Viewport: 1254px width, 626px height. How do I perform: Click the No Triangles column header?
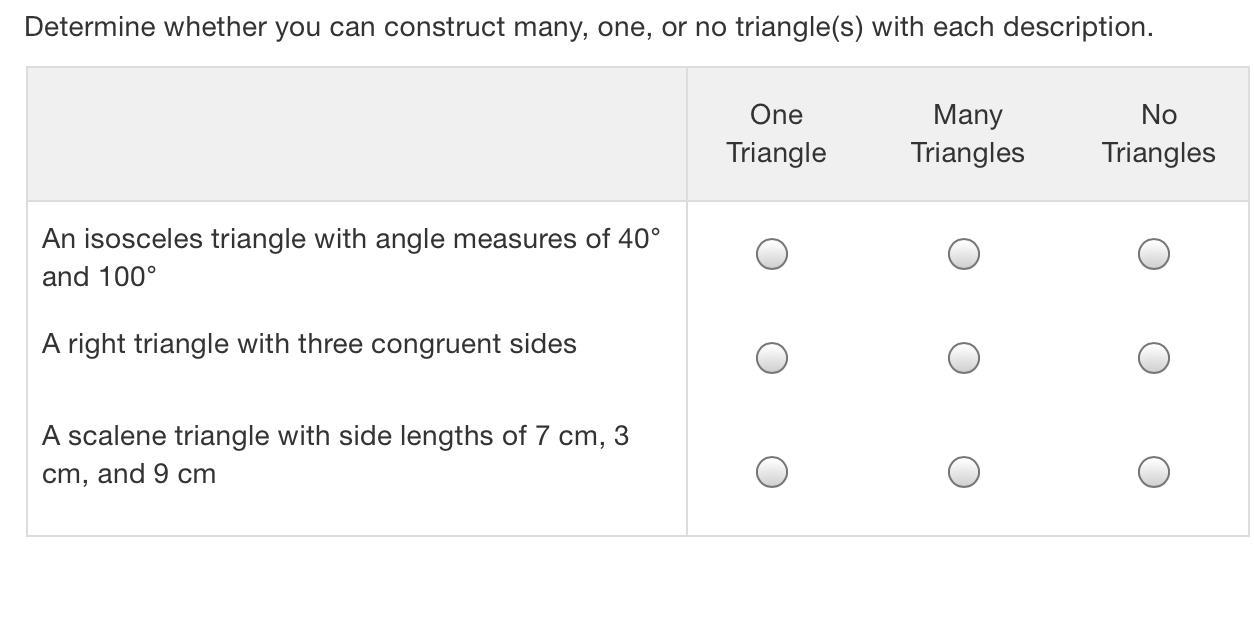point(1158,134)
